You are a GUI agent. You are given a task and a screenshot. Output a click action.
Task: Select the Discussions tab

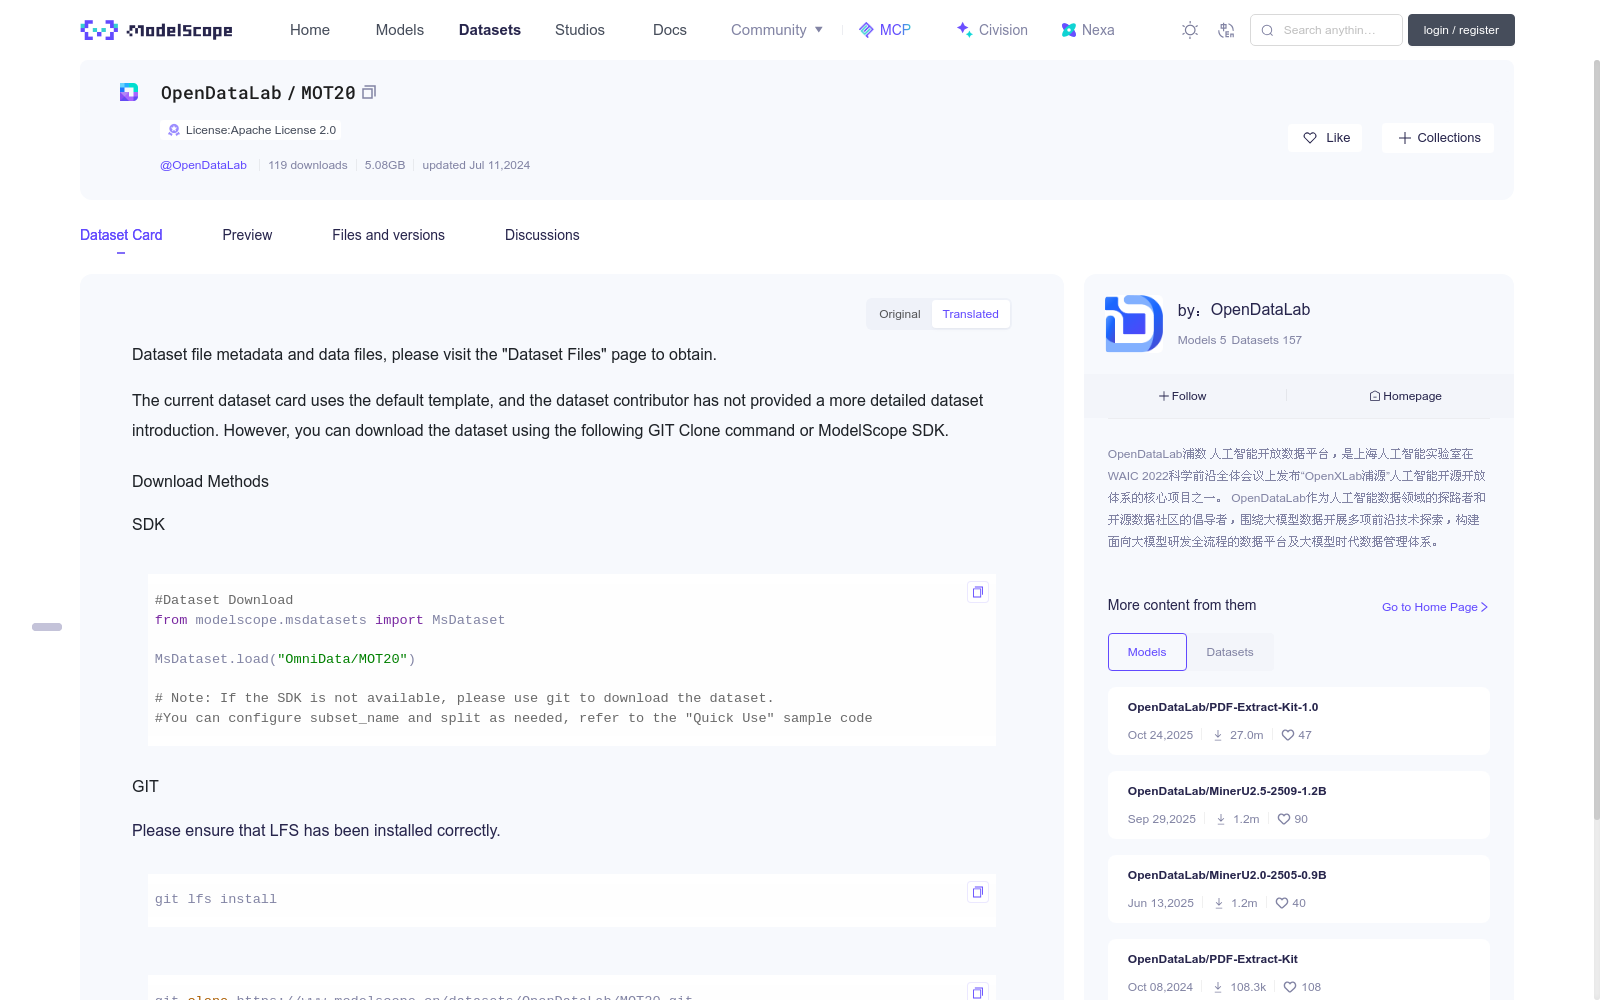(x=542, y=235)
